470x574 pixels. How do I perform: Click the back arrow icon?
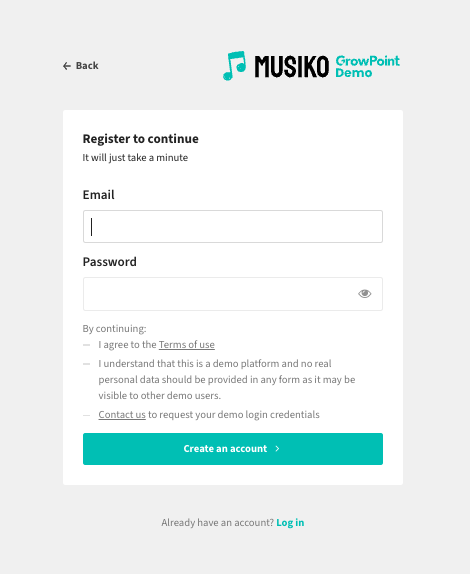pyautogui.click(x=67, y=66)
